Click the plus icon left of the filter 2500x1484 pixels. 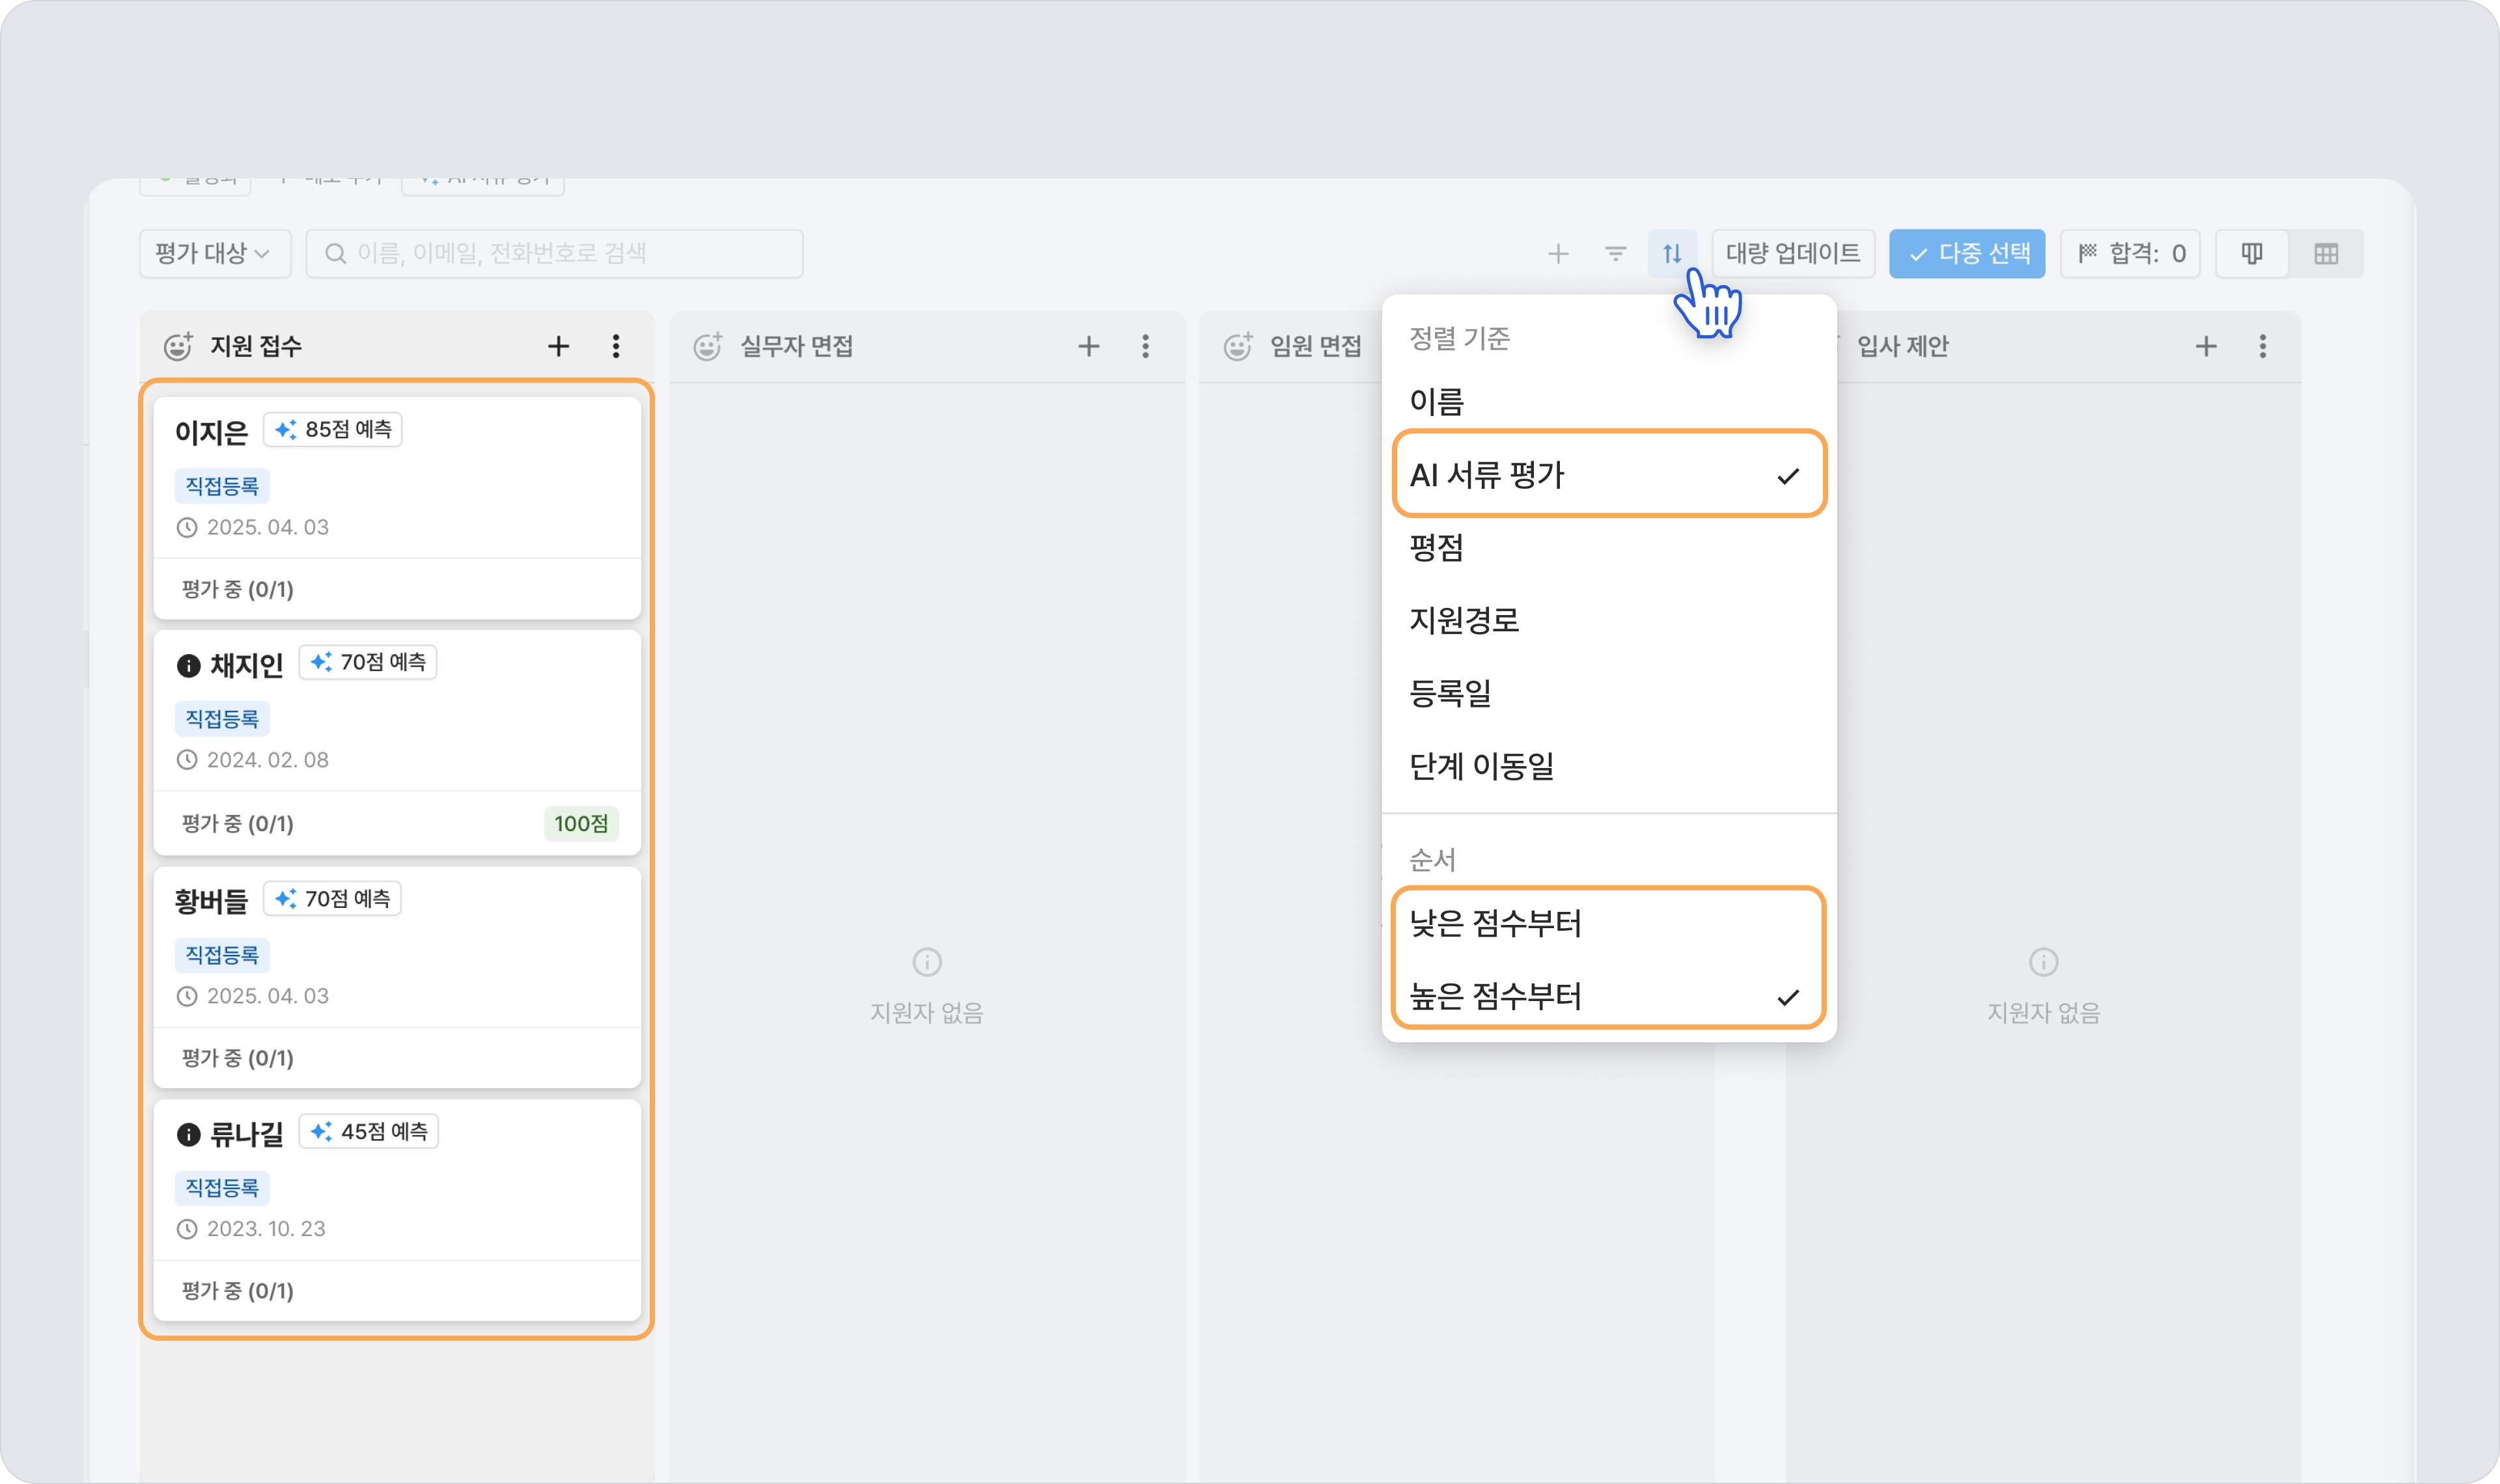click(1558, 254)
